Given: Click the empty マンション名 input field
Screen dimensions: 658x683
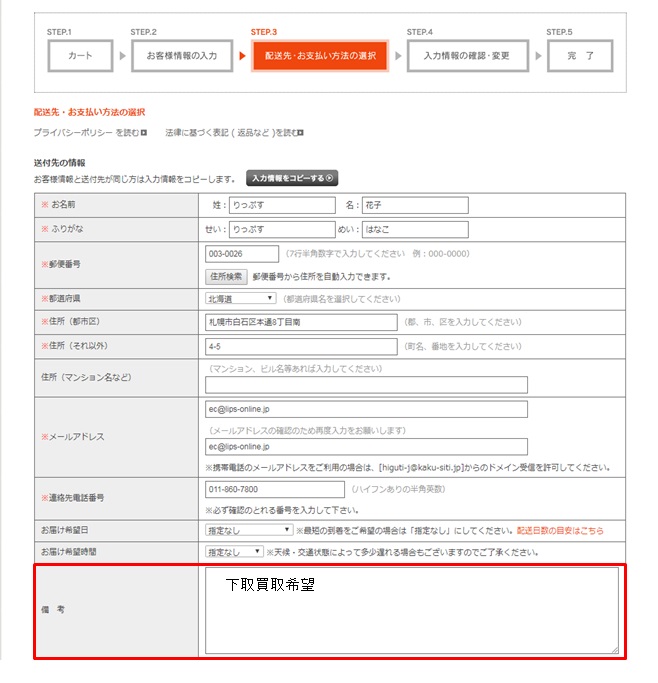Looking at the screenshot, I should point(366,385).
